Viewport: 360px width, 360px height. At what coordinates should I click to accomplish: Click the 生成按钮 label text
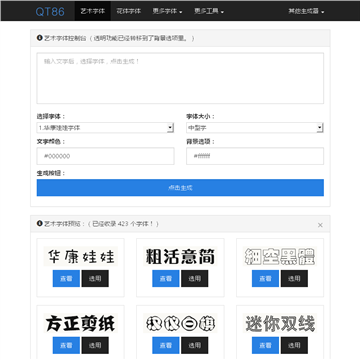51,173
